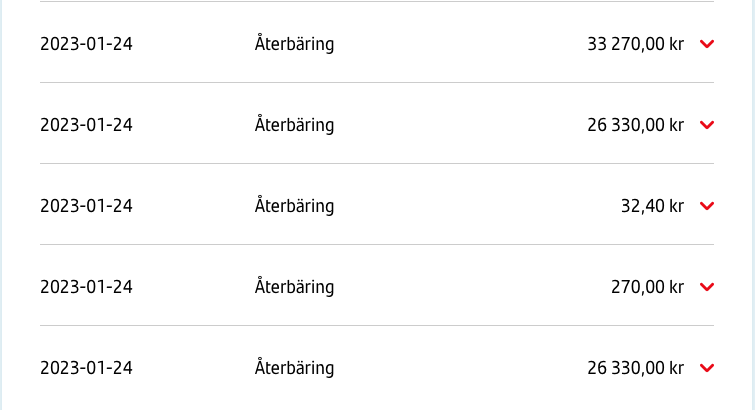
Task: Click the bottom 26 330,00 kr amount
Action: (636, 368)
